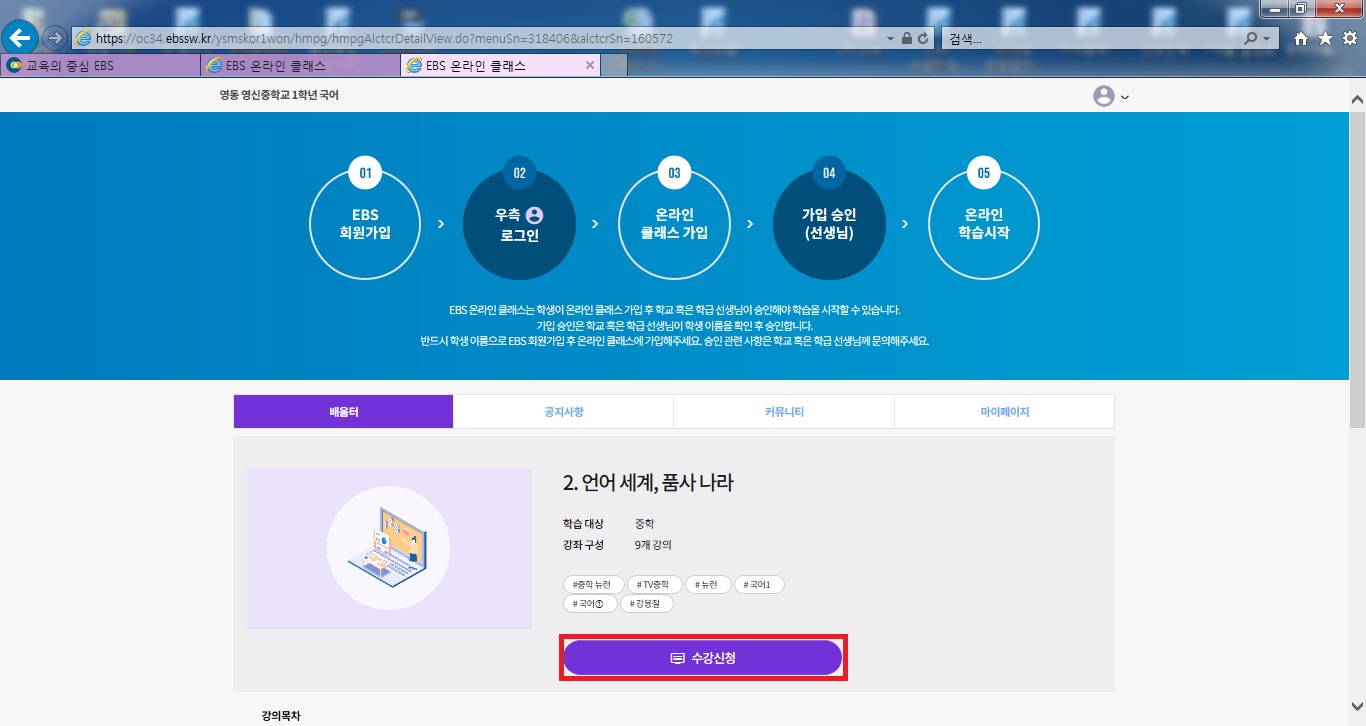The width and height of the screenshot is (1366, 726).
Task: Click the #강용철 tag
Action: [x=647, y=603]
